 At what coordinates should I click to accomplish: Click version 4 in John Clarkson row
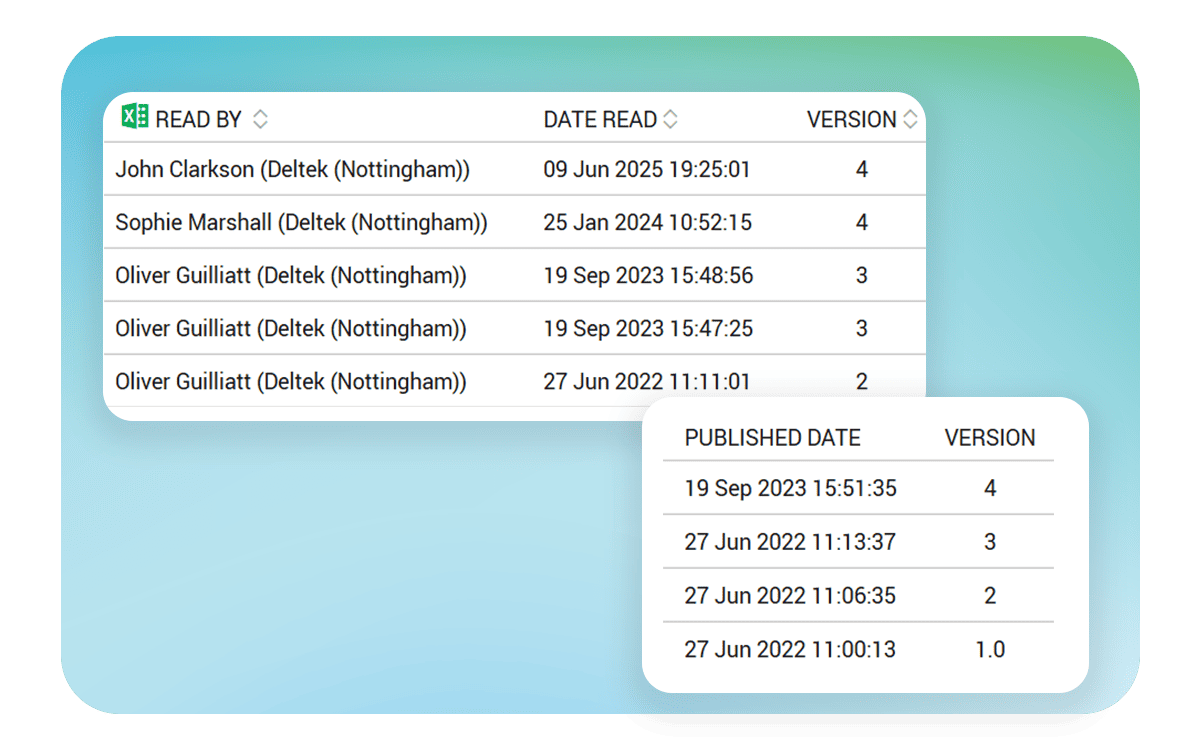[861, 170]
